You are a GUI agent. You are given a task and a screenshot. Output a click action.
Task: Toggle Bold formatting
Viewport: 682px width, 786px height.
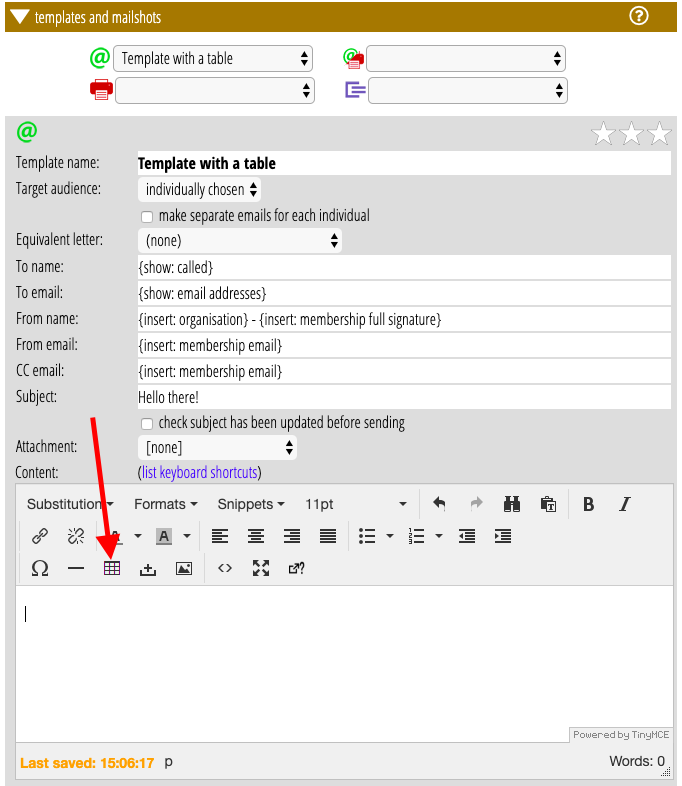coord(588,504)
